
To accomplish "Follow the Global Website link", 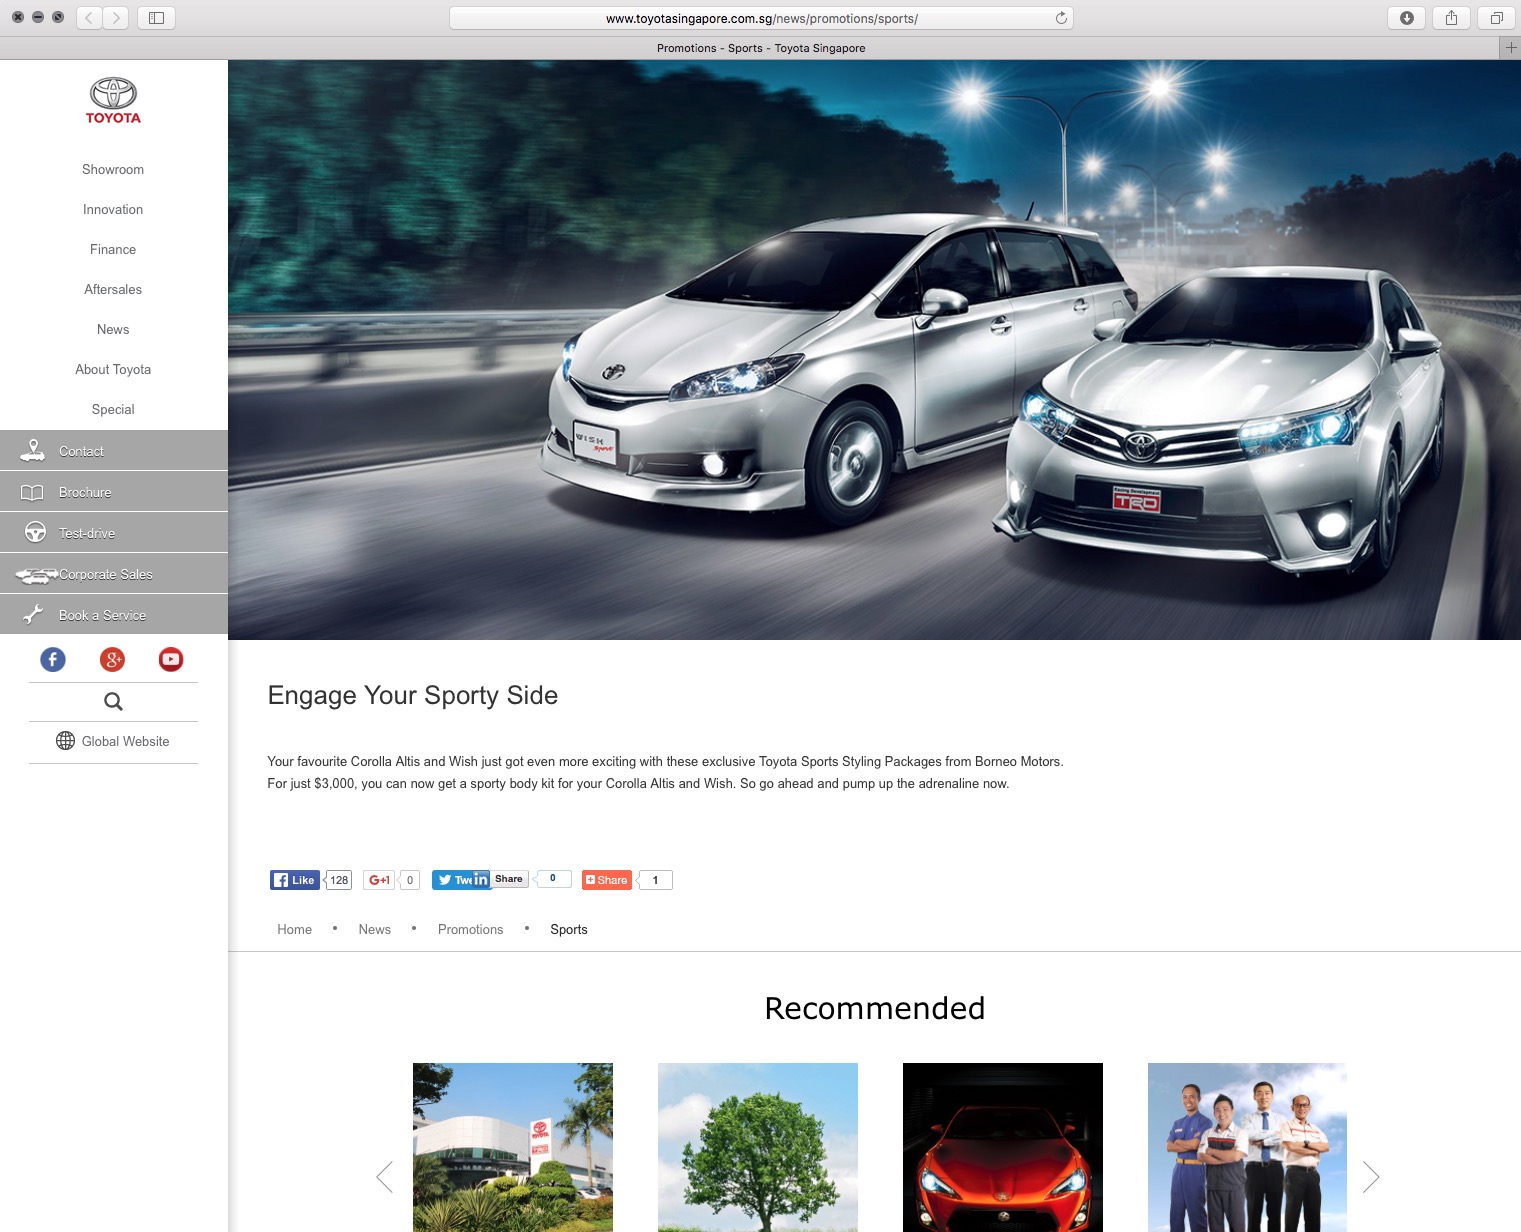I will [x=126, y=741].
